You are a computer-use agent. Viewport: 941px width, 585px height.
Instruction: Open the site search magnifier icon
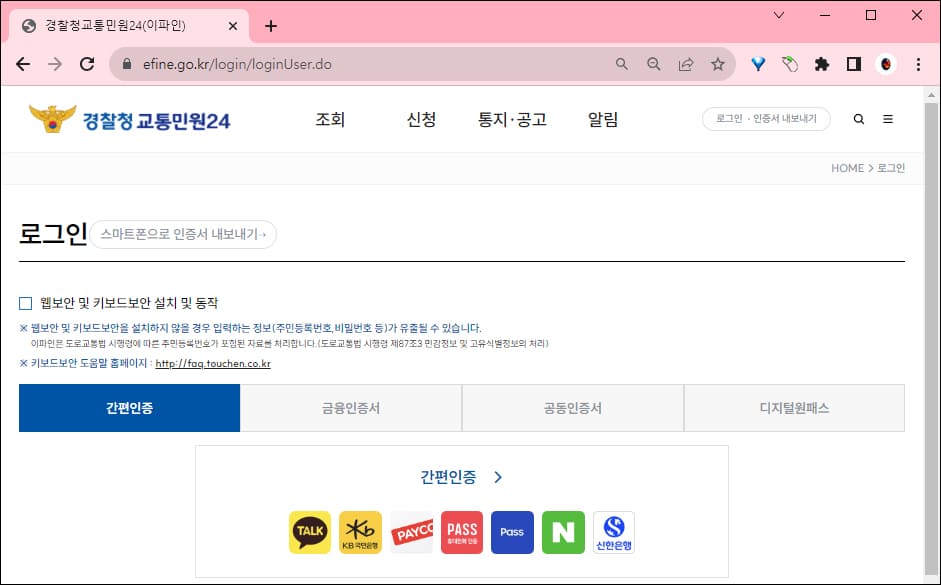tap(858, 118)
